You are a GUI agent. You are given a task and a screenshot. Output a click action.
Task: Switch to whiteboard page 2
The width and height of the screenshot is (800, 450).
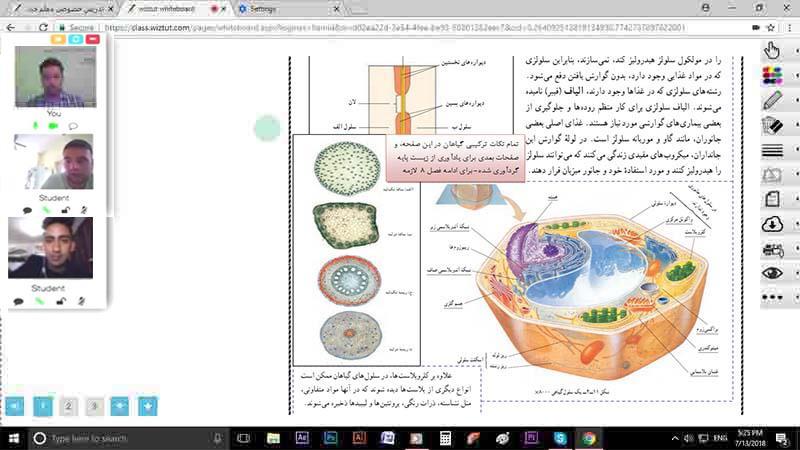coord(67,406)
